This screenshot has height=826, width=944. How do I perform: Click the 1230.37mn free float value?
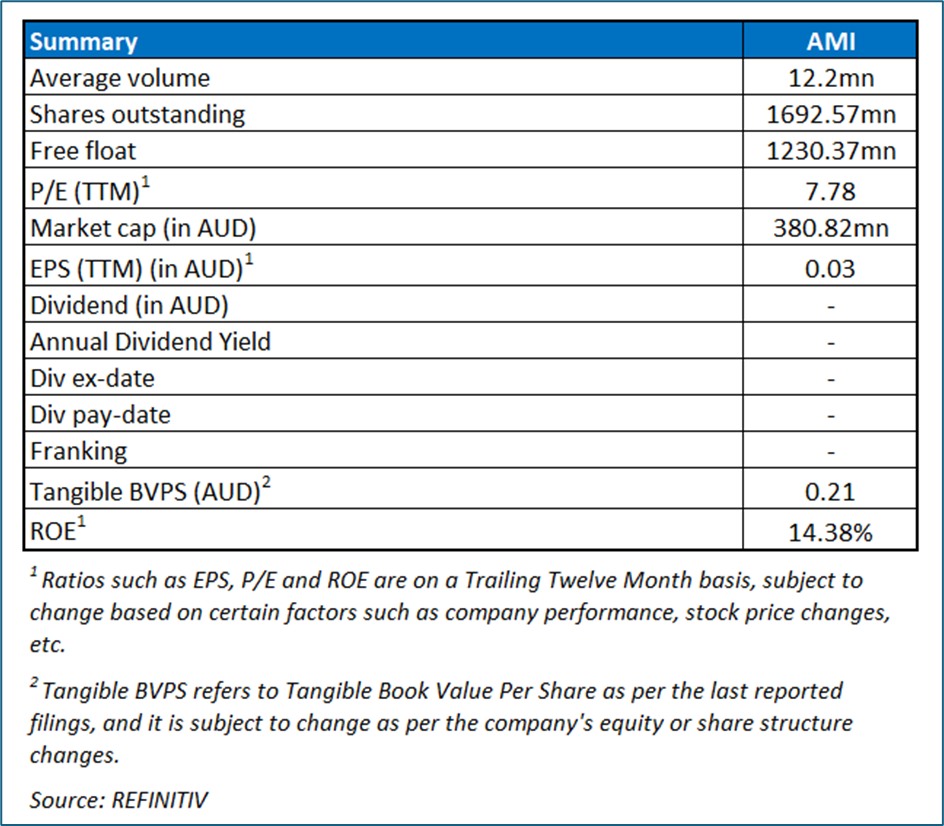click(831, 152)
